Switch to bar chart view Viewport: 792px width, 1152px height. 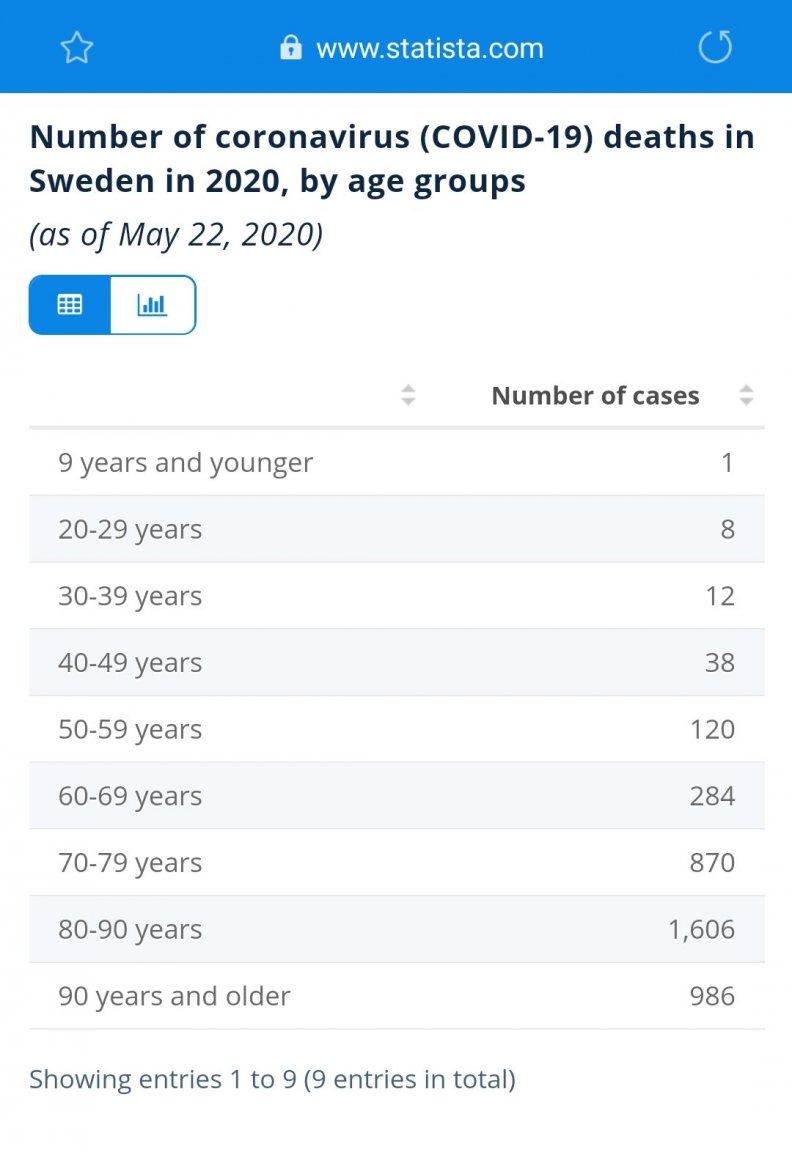click(x=152, y=305)
